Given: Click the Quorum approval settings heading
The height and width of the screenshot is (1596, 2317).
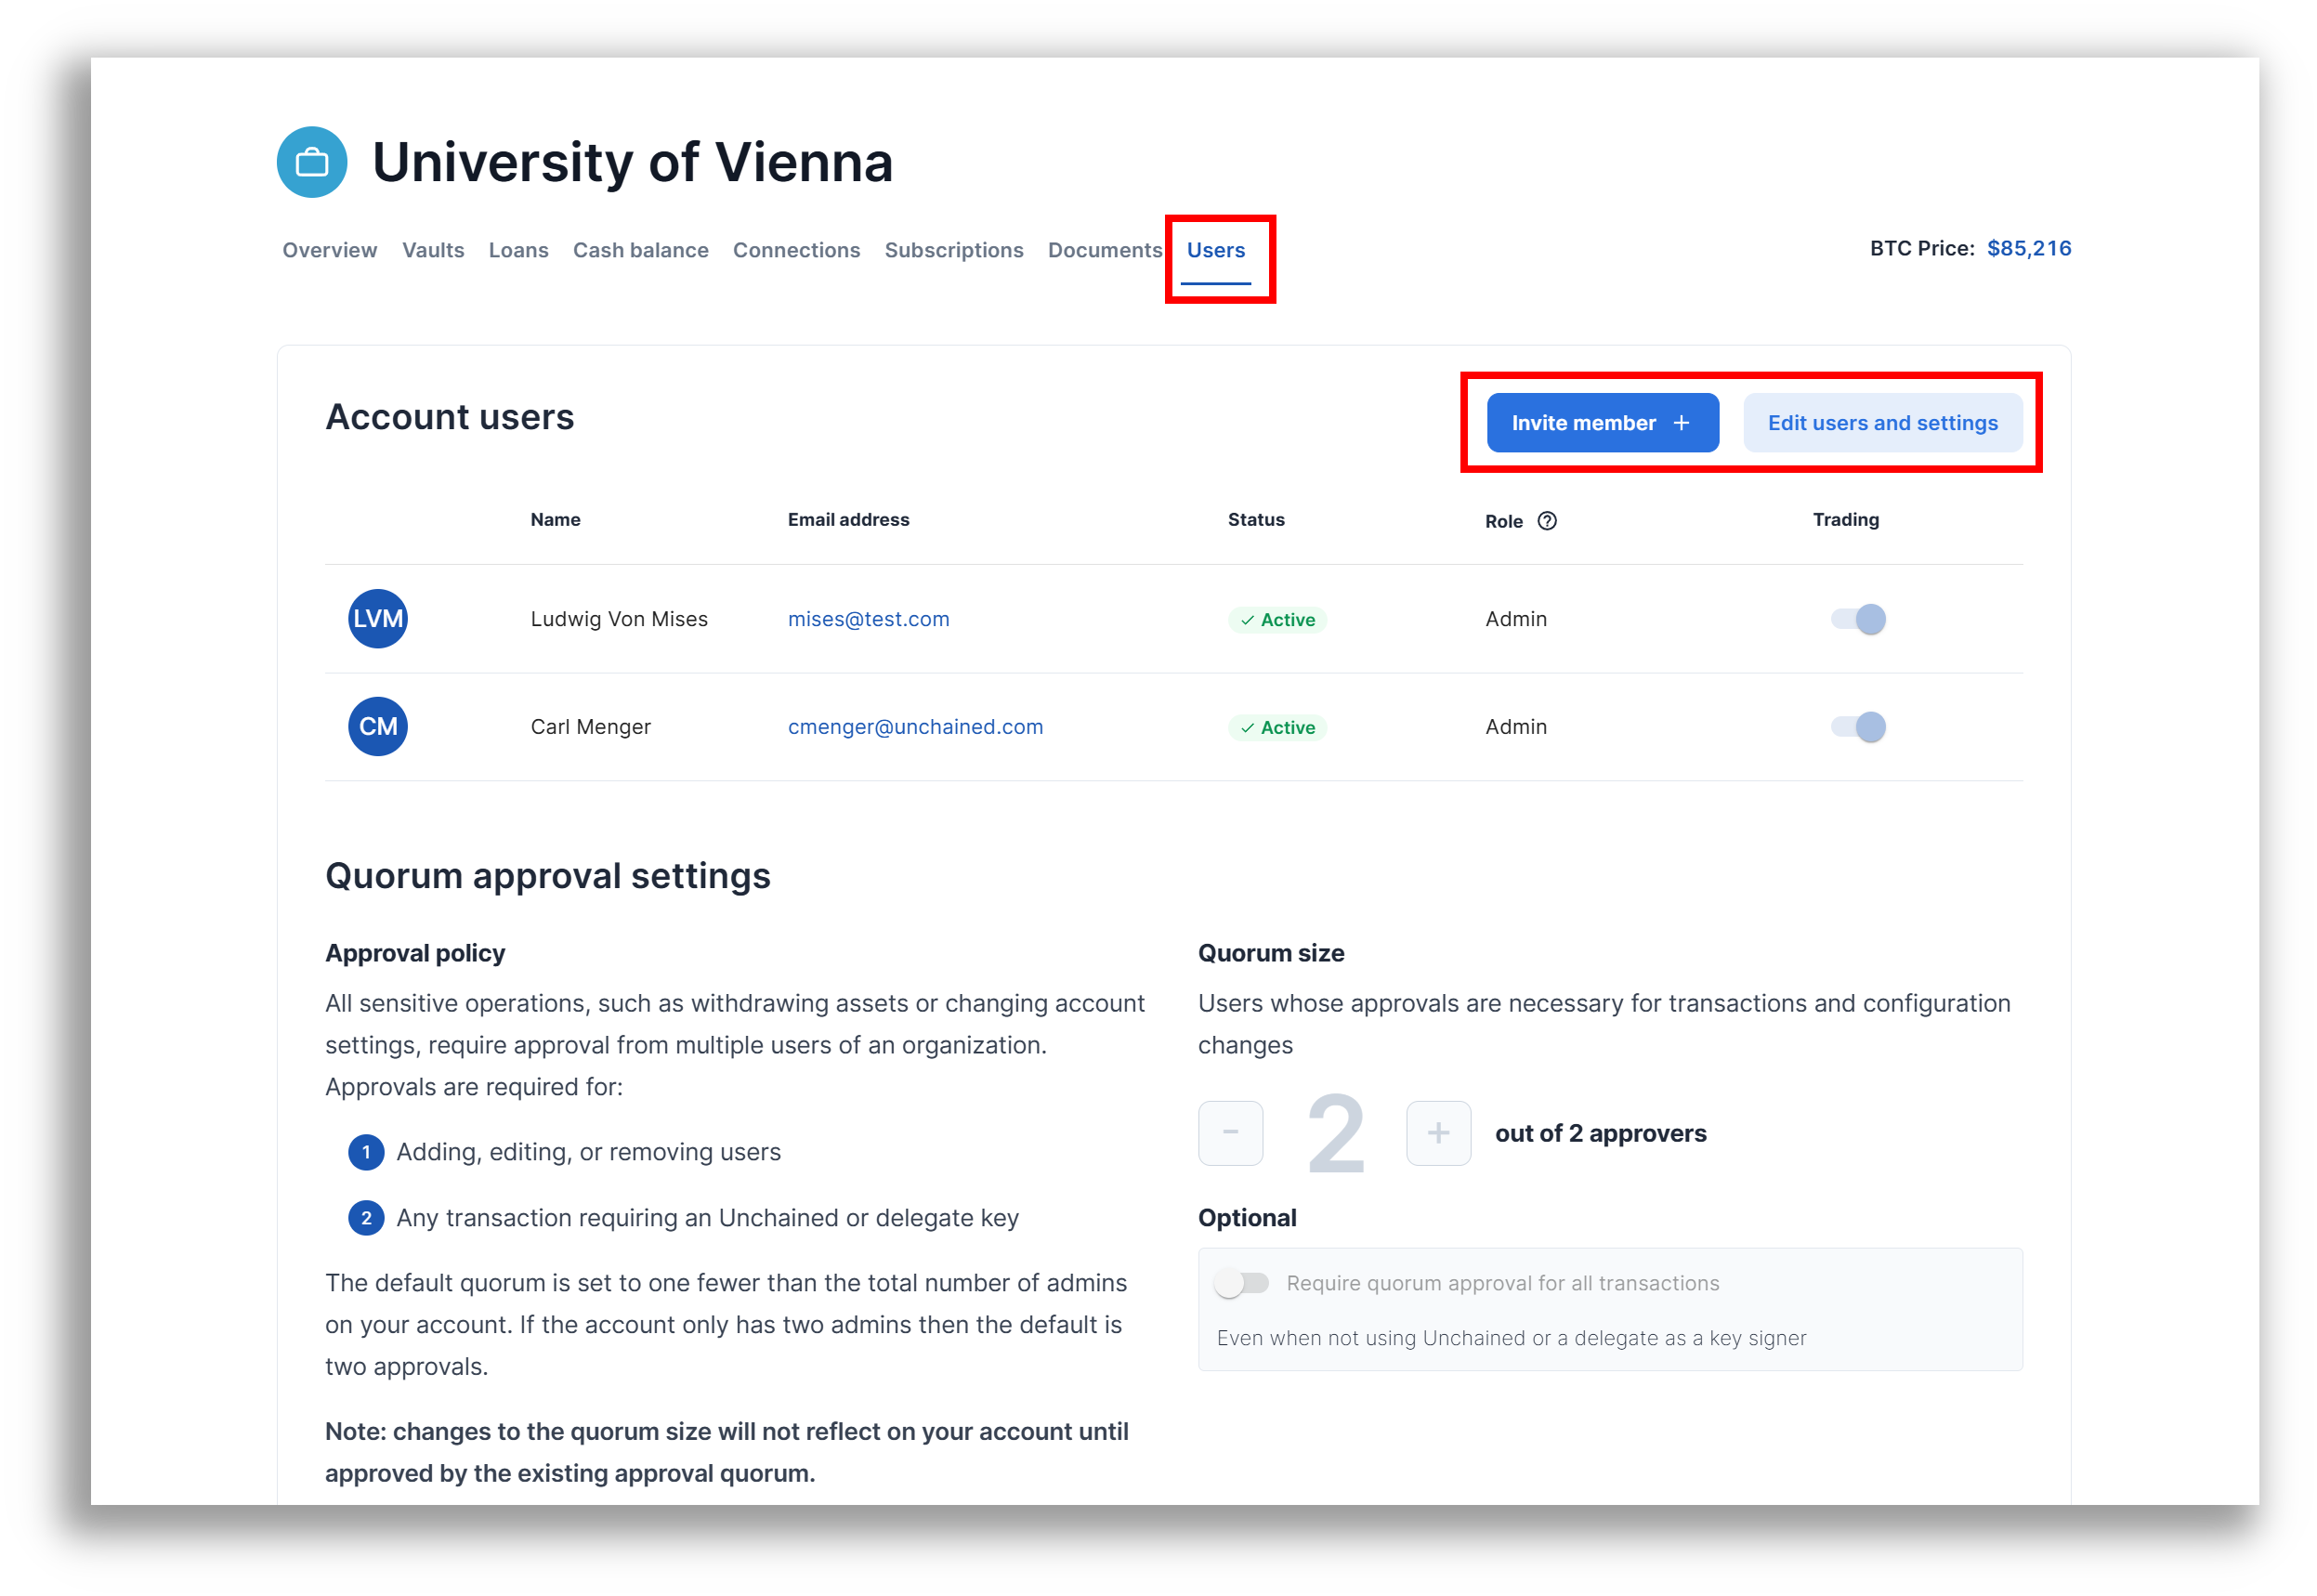Looking at the screenshot, I should tap(547, 876).
